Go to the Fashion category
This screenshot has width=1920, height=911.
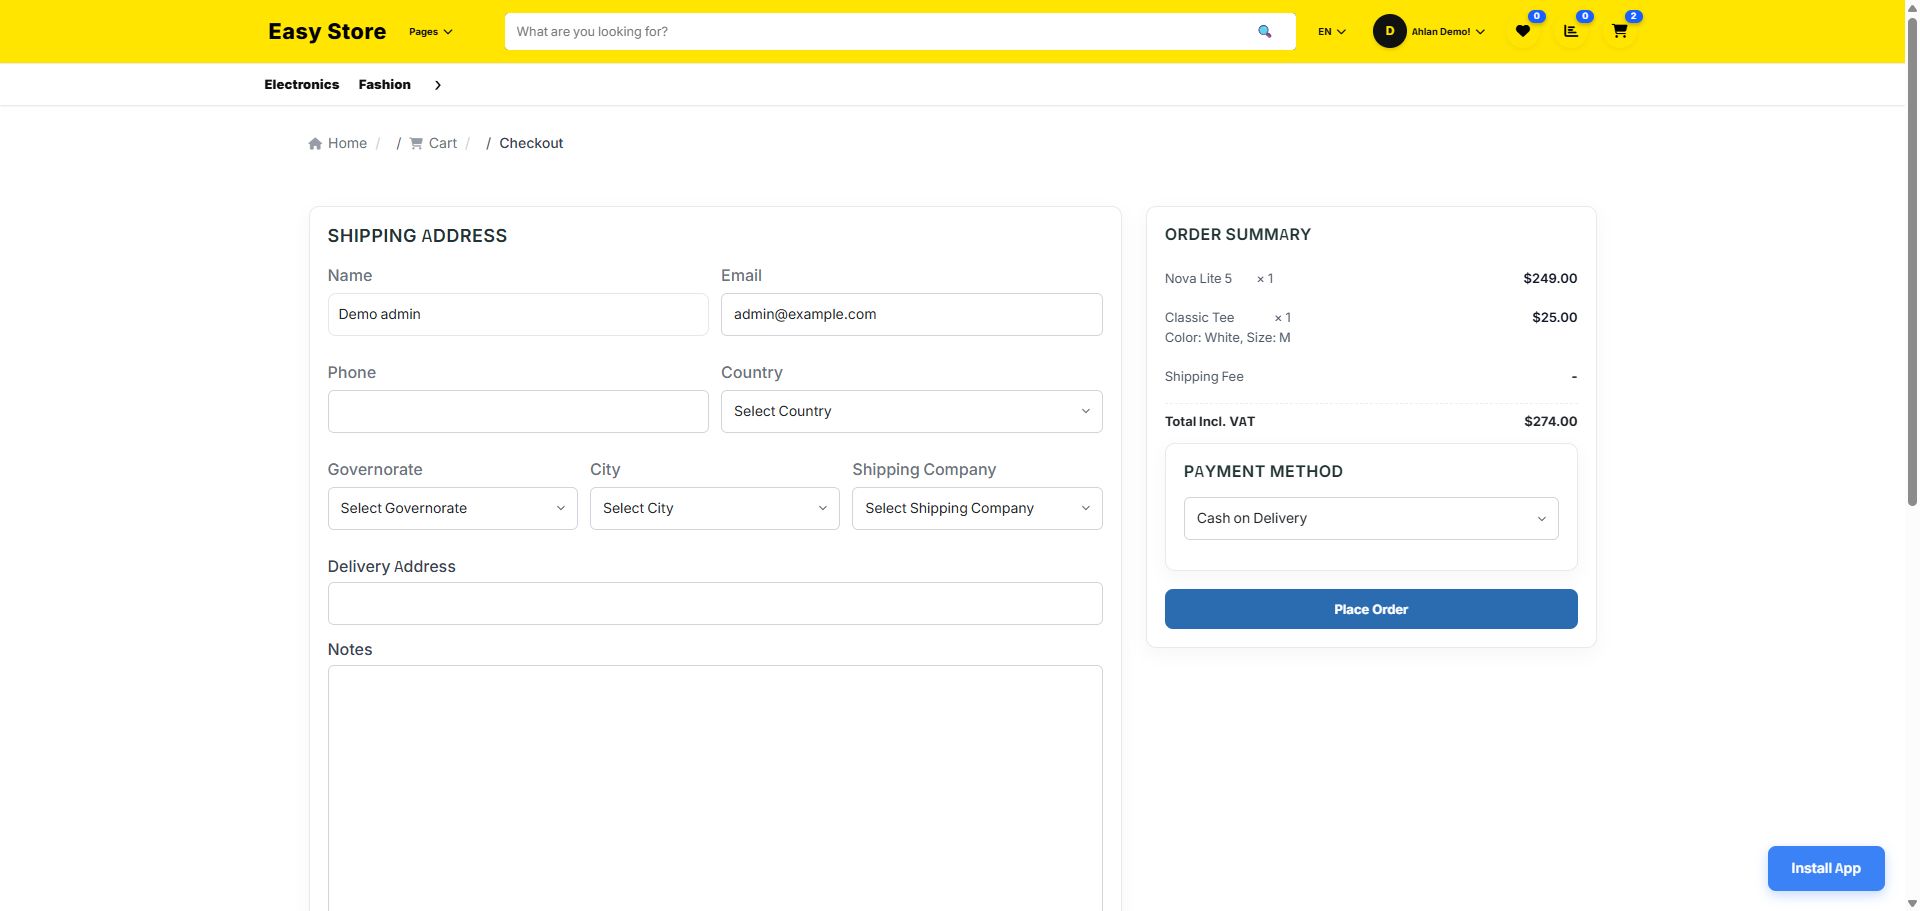tap(384, 85)
